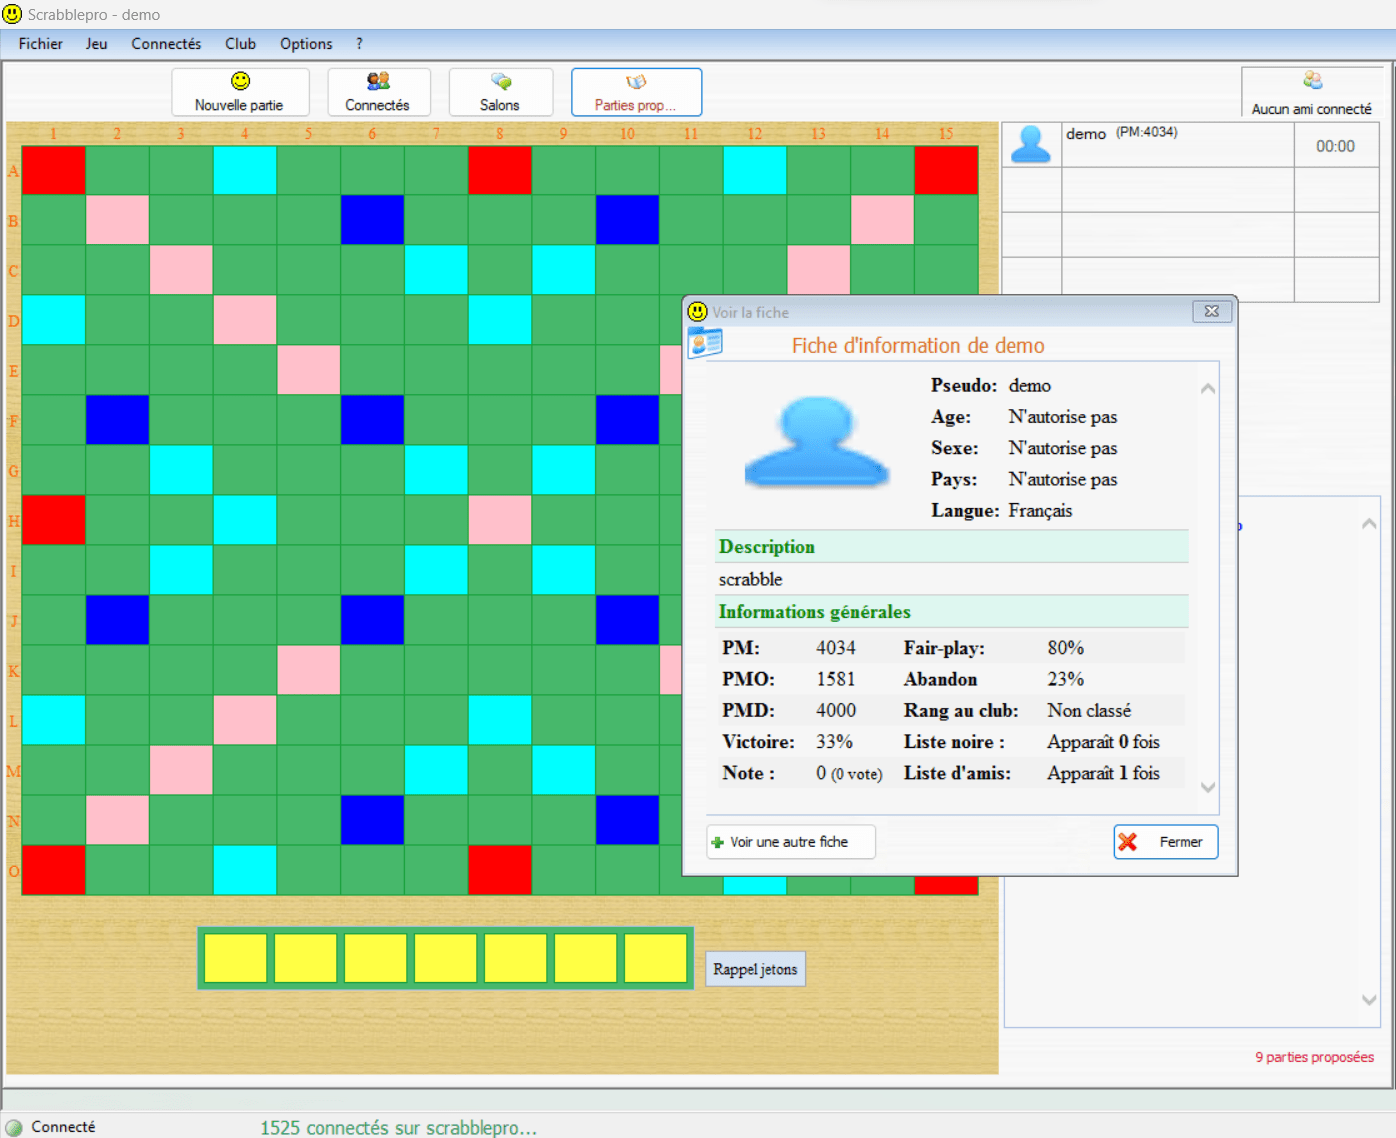Click the middle fourth yellow rack tile
The height and width of the screenshot is (1138, 1396).
(x=446, y=958)
